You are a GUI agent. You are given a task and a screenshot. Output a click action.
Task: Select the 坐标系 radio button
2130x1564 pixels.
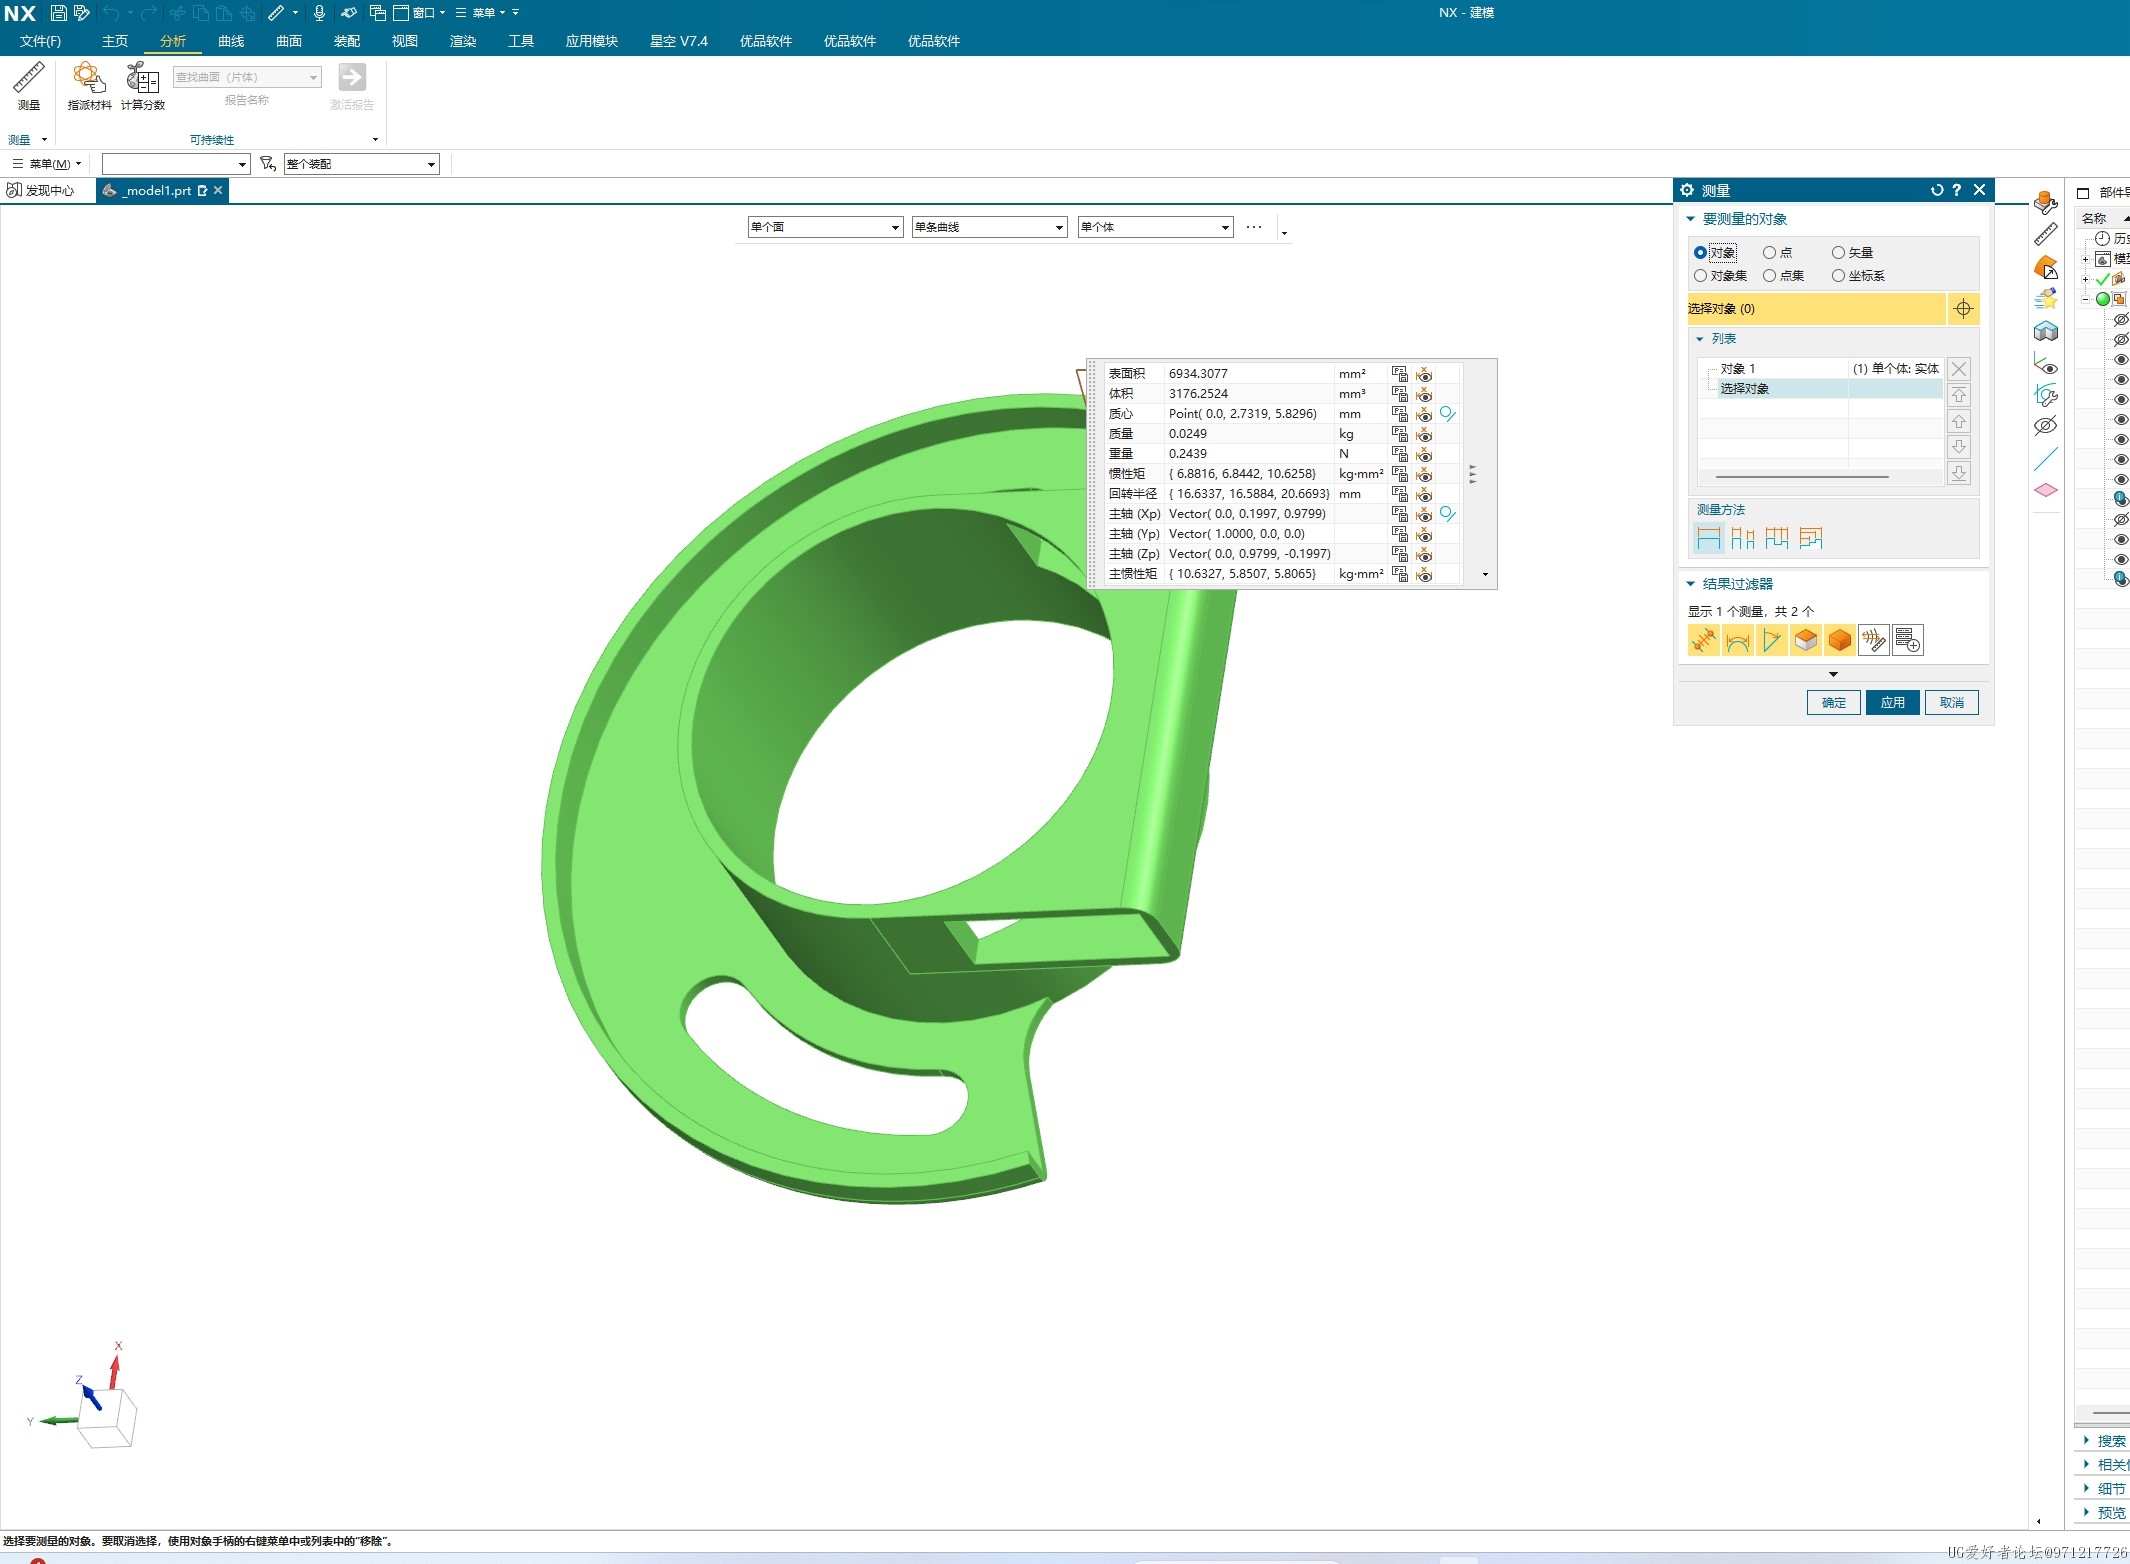pos(1838,276)
